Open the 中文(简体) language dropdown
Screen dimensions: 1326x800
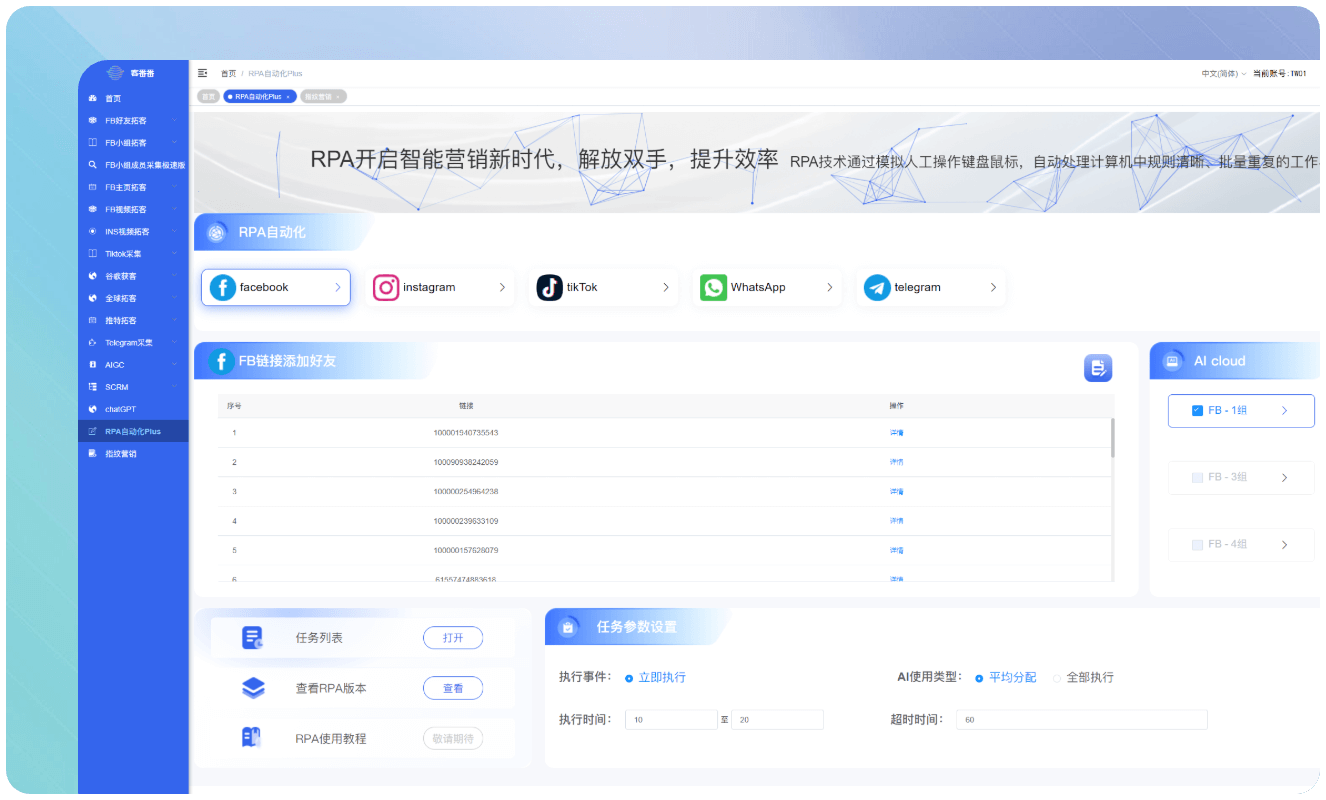1223,74
